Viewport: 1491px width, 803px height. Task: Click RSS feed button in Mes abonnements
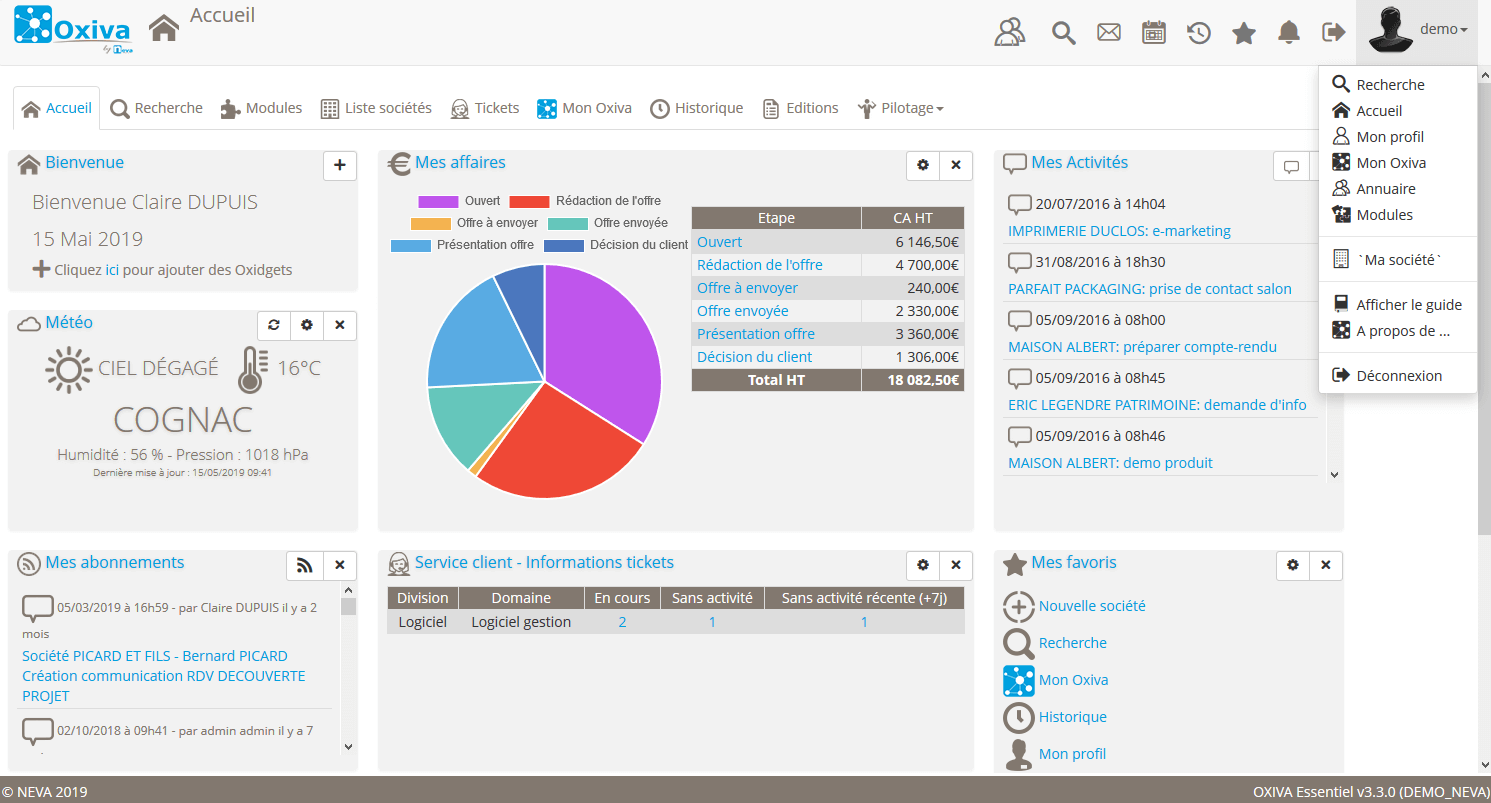click(305, 565)
